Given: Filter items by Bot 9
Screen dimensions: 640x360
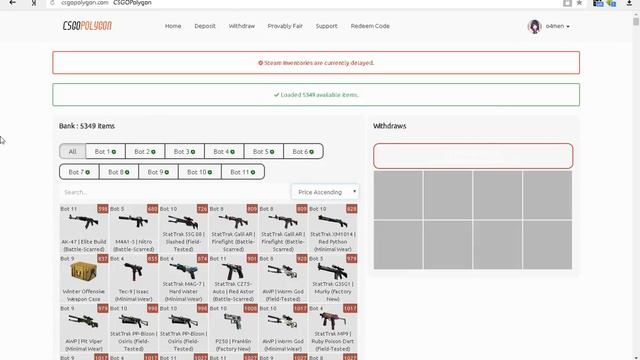Looking at the screenshot, I should coord(158,172).
